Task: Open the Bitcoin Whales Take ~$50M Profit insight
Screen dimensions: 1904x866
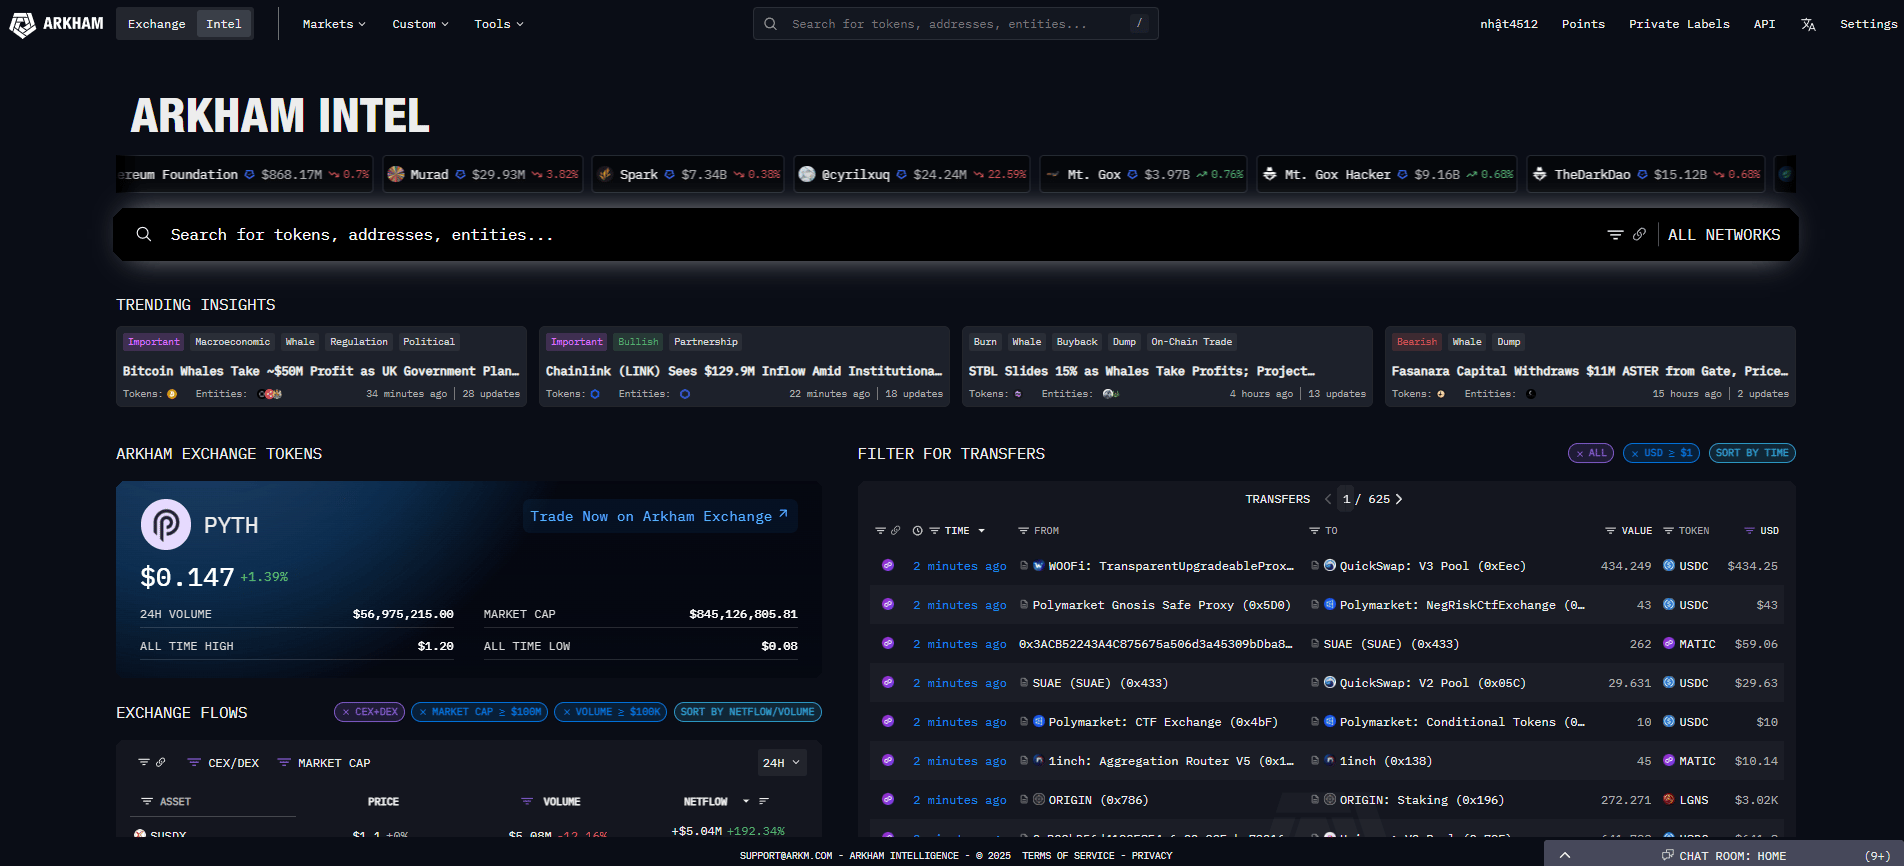Action: point(321,366)
